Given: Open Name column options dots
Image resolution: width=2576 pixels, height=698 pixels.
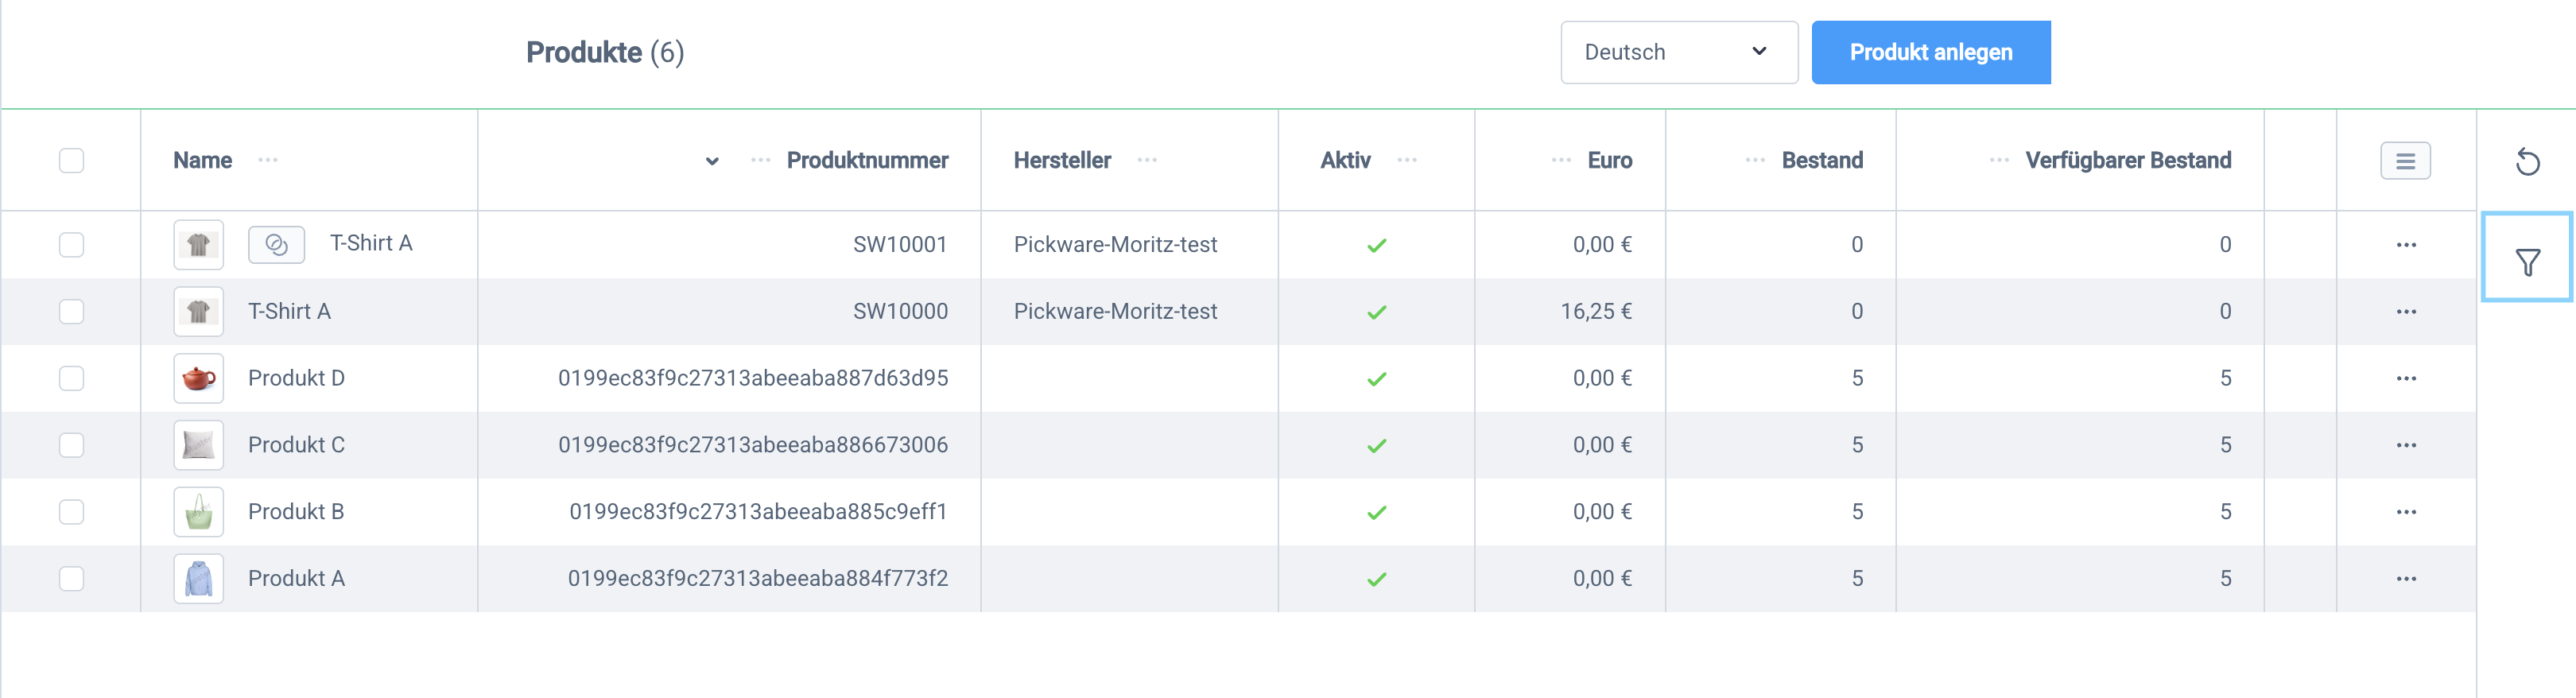Looking at the screenshot, I should pos(268,160).
